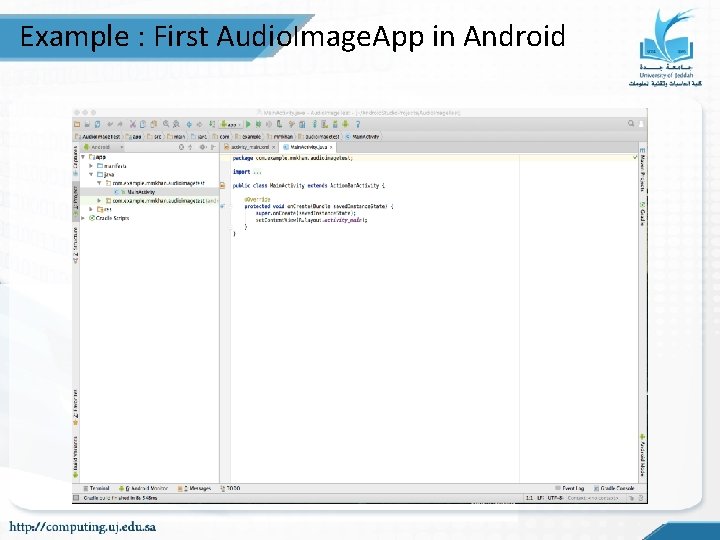This screenshot has height=540, width=720.
Task: Open the Gradle right sidebar tab
Action: [x=643, y=214]
